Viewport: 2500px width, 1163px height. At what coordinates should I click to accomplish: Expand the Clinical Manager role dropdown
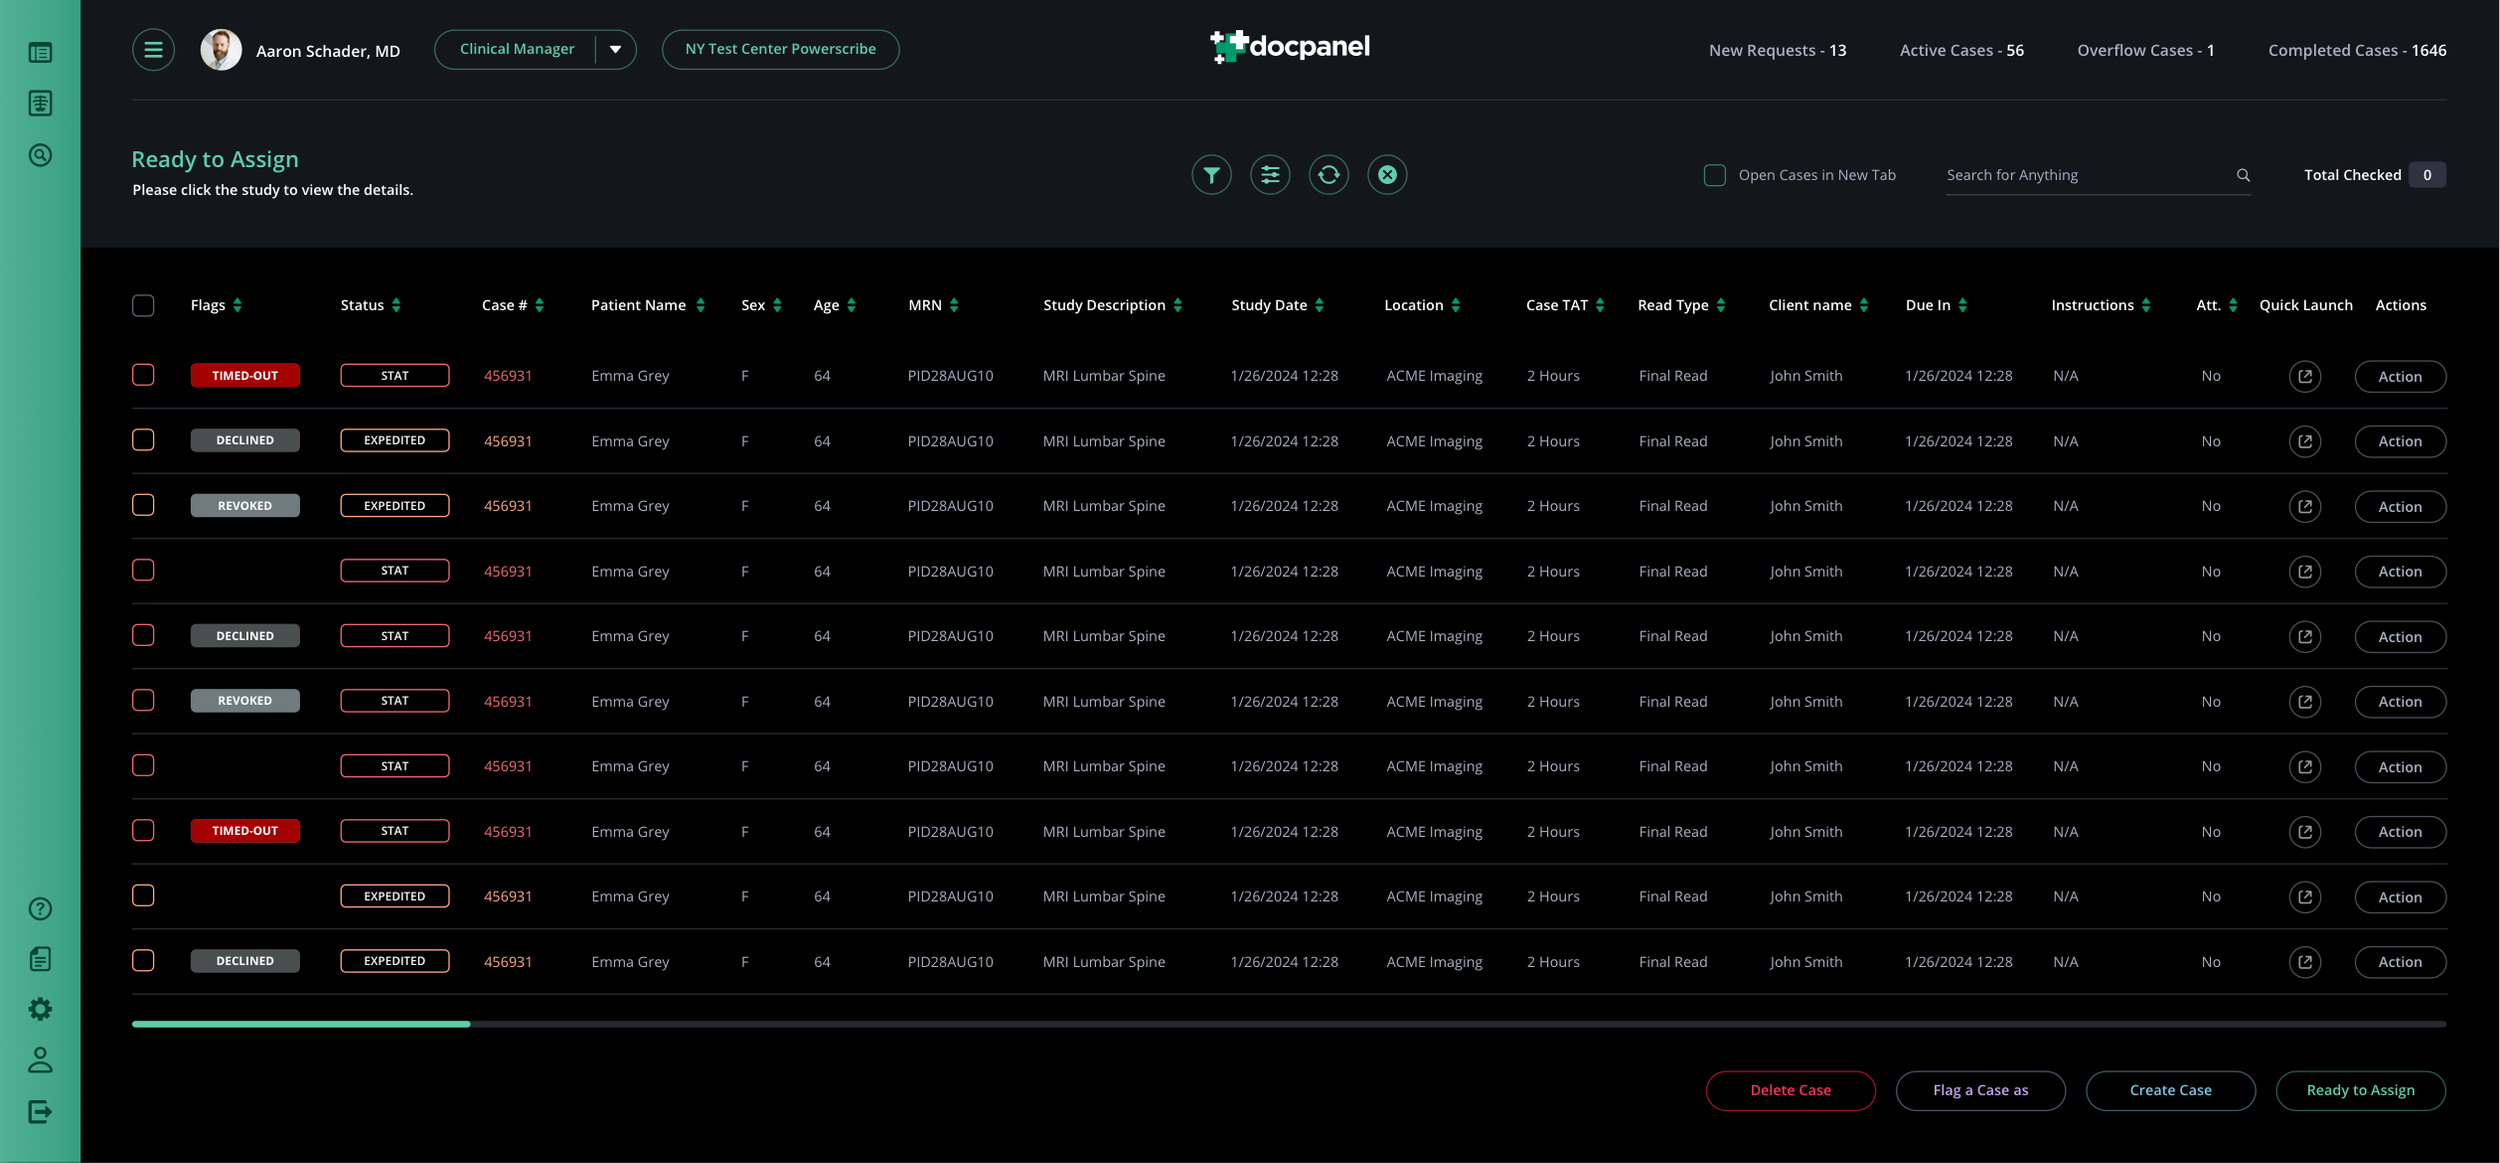(x=615, y=49)
